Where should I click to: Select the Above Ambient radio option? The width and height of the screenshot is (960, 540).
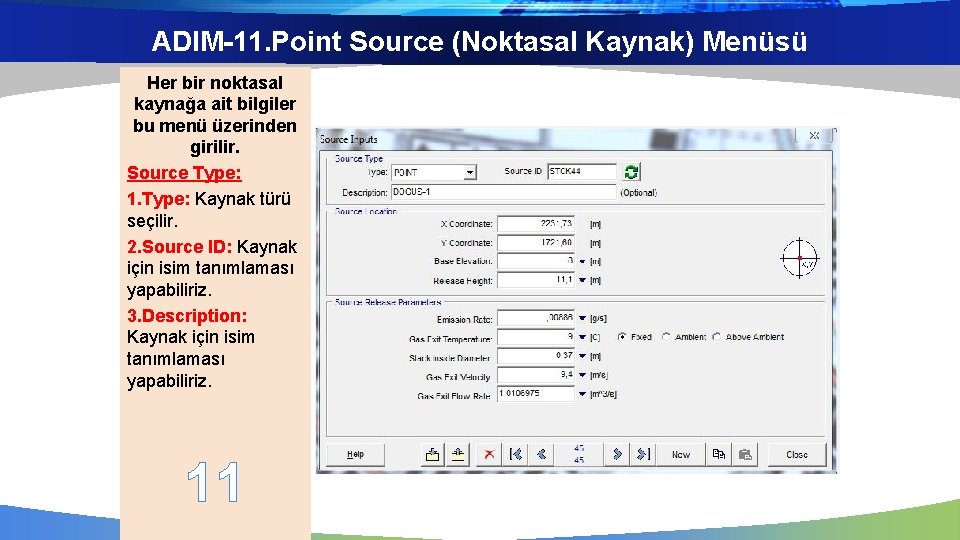(717, 337)
